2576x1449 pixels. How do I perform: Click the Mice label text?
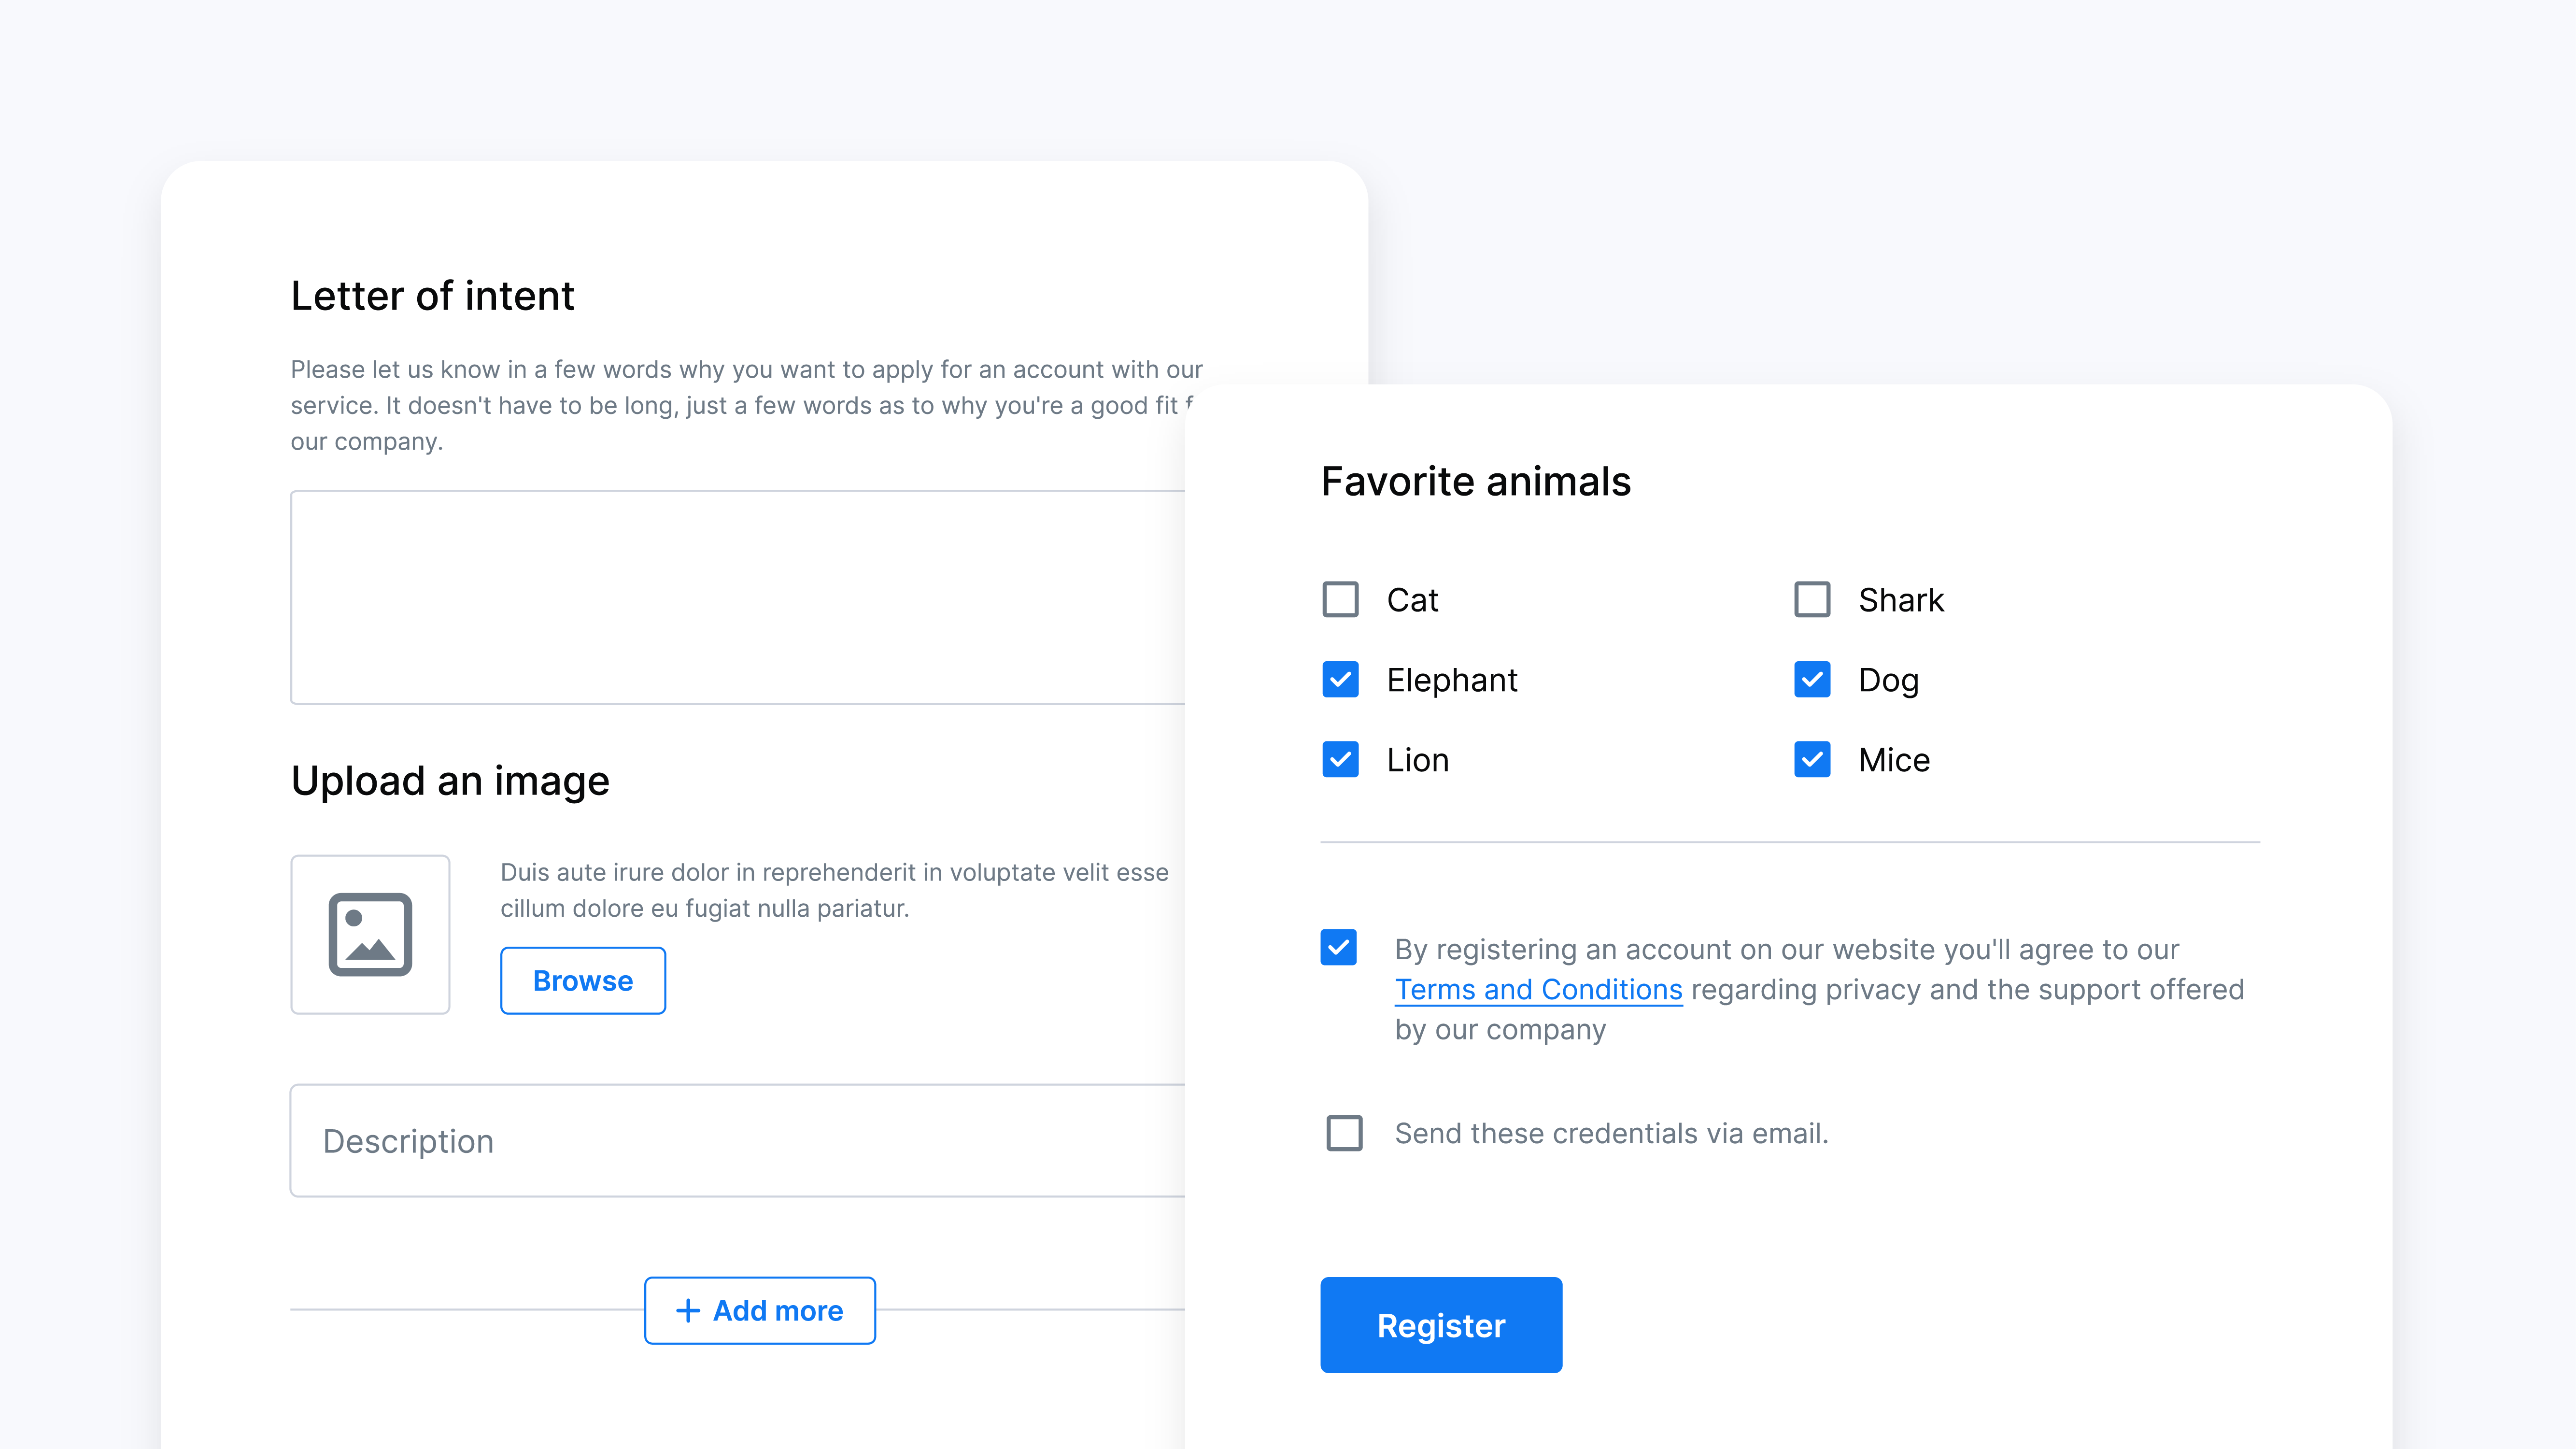click(x=1894, y=760)
